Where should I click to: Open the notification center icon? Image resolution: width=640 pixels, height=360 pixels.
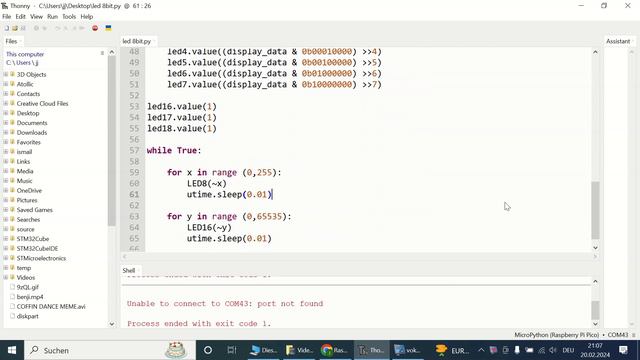(x=623, y=350)
